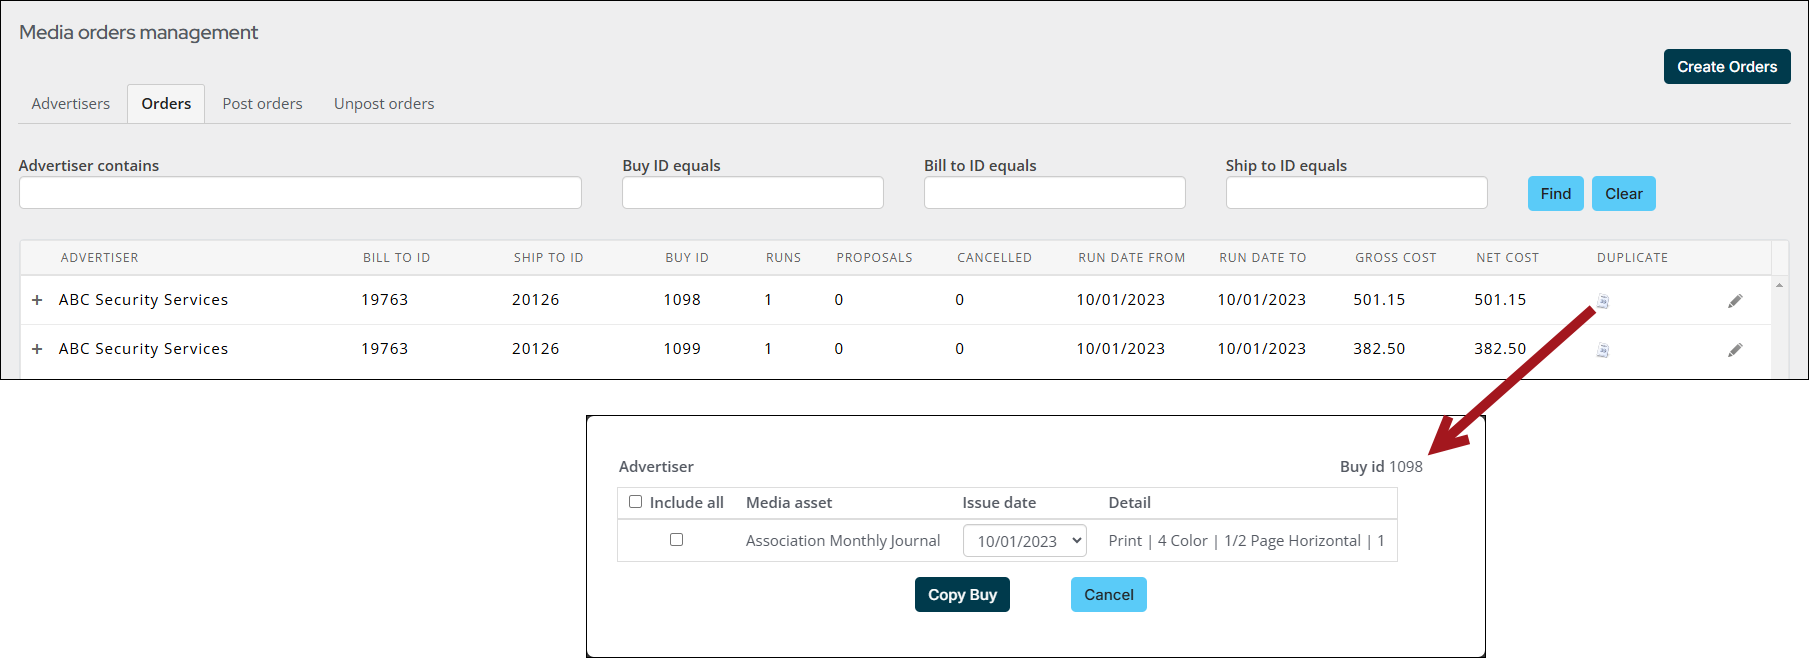Edit the order with Buy ID 1098
Screen dimensions: 1809x658
(1735, 301)
